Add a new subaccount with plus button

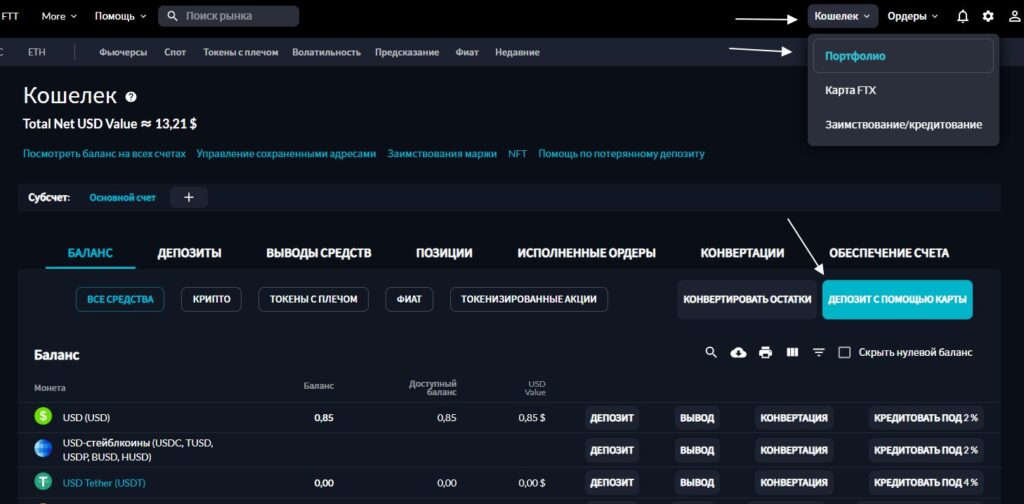pyautogui.click(x=189, y=197)
